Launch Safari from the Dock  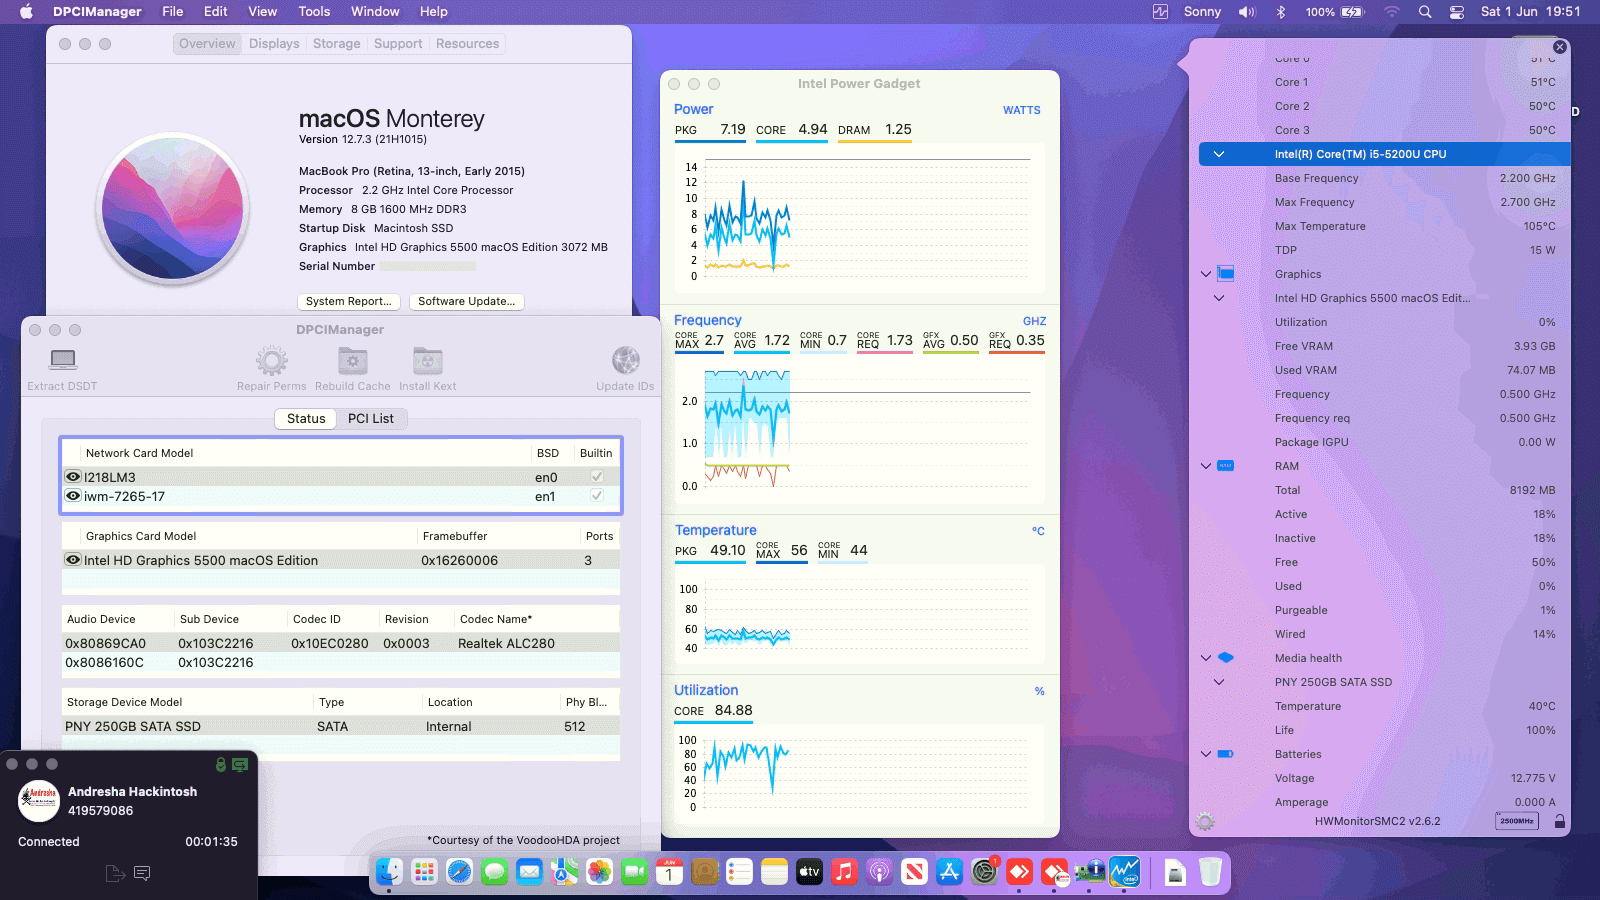459,872
